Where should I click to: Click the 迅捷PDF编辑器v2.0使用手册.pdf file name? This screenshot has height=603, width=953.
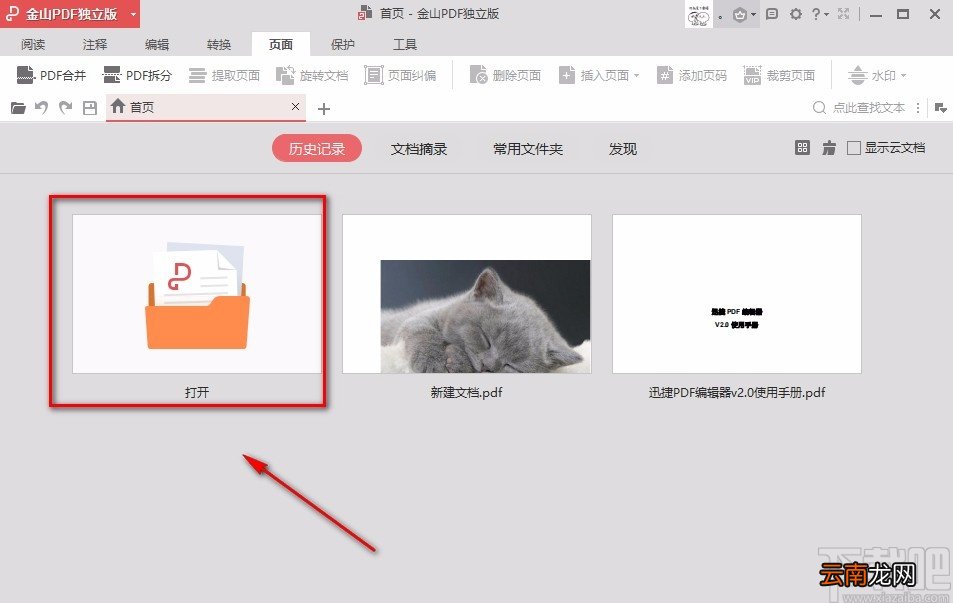point(737,393)
